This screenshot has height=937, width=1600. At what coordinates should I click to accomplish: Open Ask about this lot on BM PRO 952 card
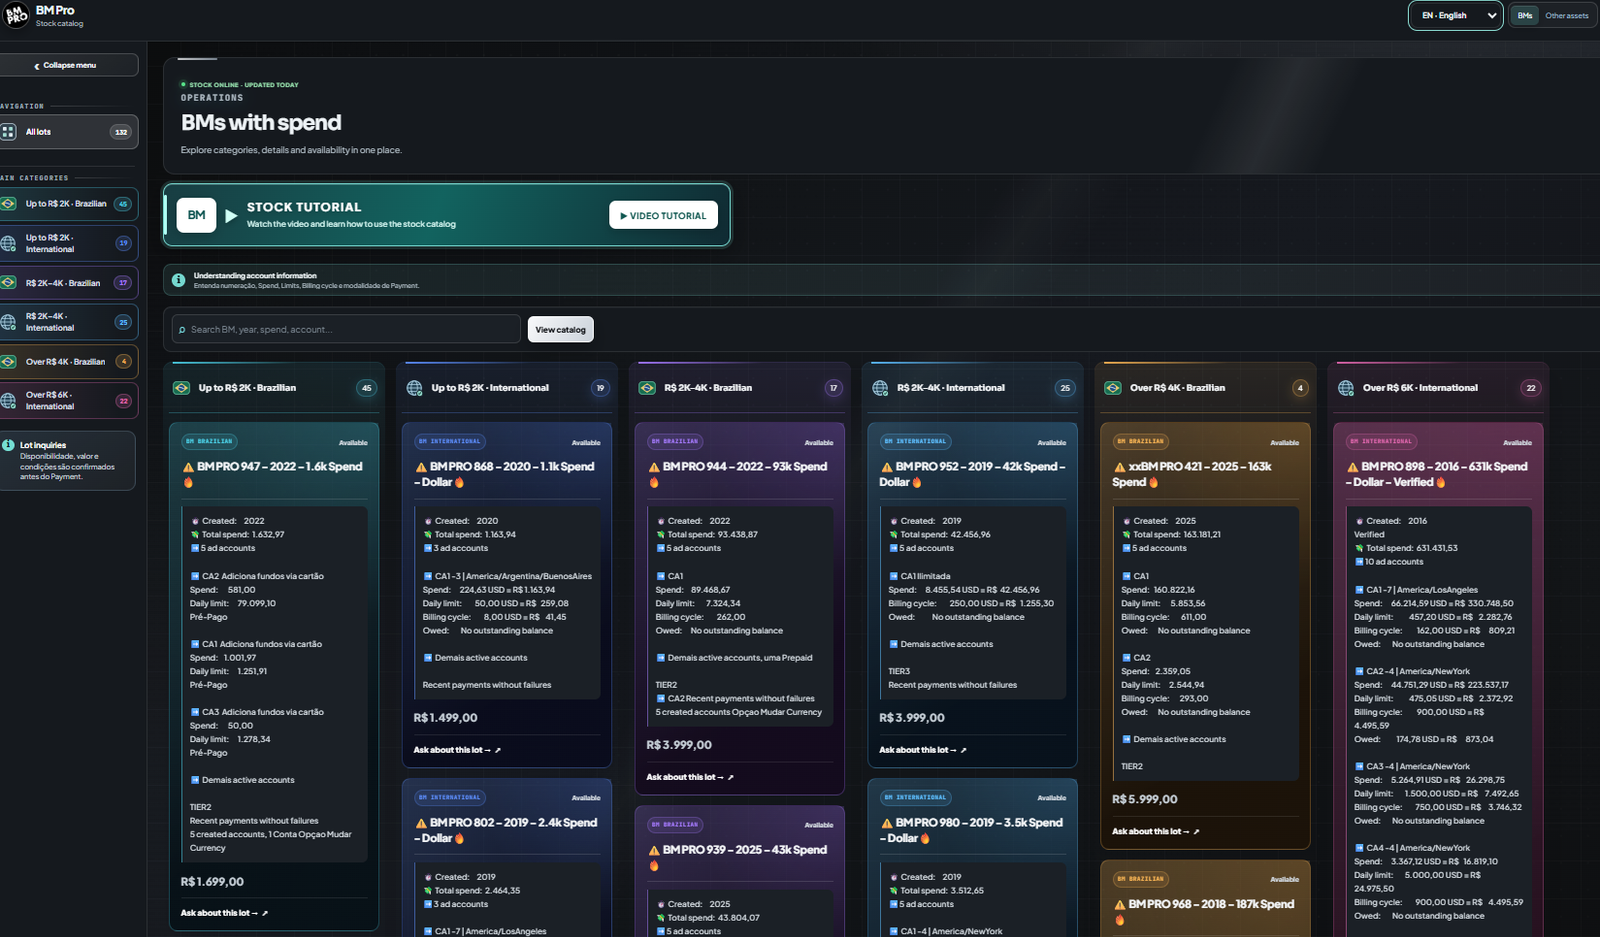[x=923, y=750]
